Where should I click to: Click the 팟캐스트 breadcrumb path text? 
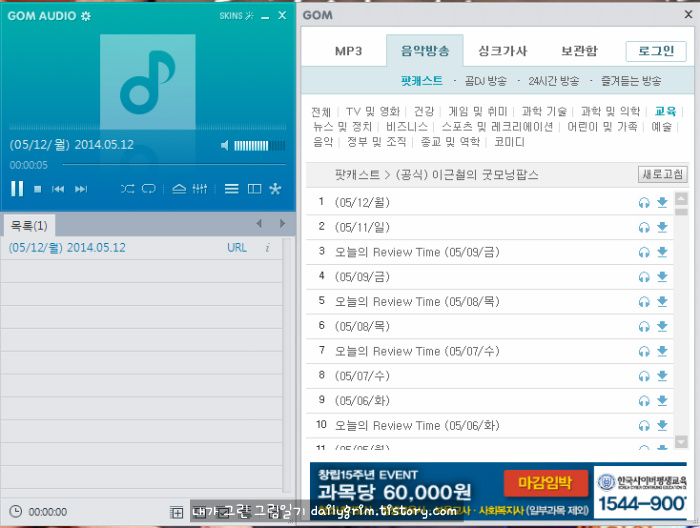[x=358, y=175]
